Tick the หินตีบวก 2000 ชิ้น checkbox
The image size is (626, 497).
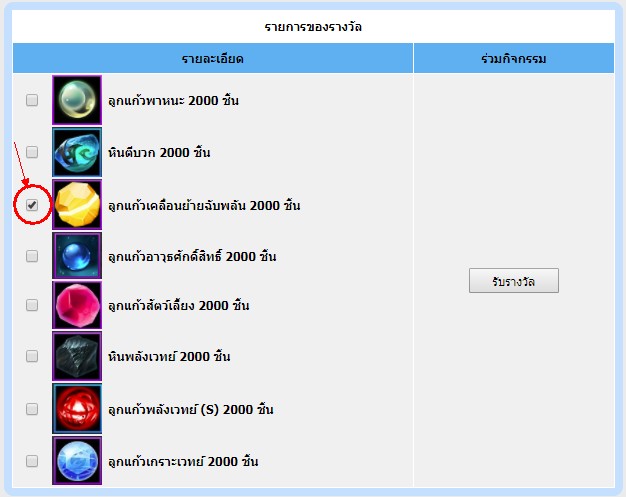[x=32, y=152]
